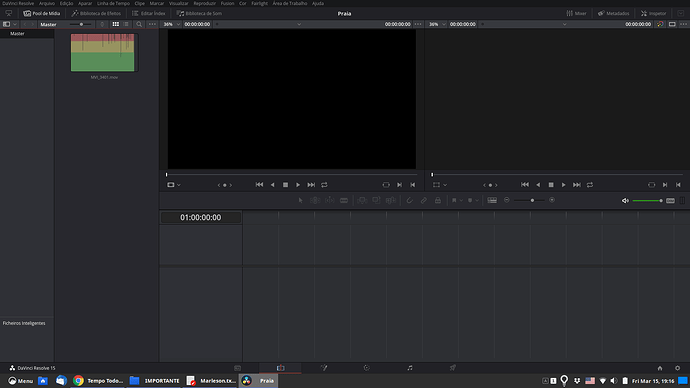Open the Mixer panel

(x=576, y=13)
